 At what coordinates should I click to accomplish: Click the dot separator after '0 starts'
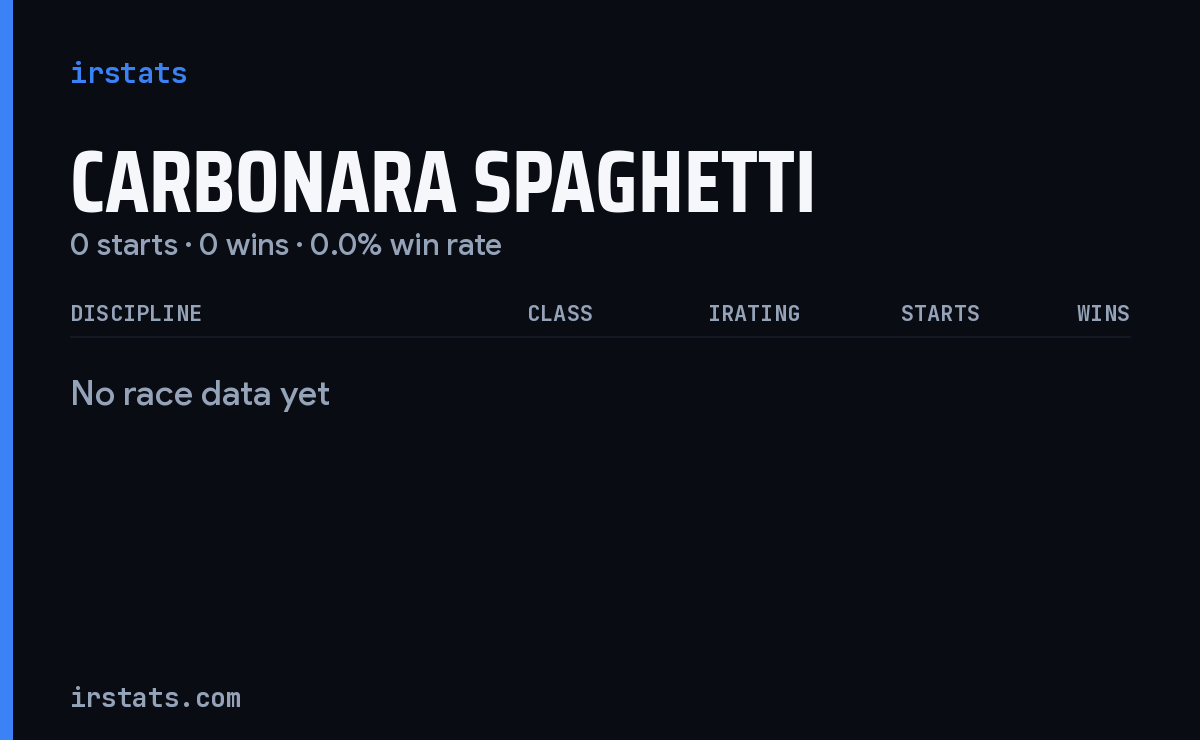[188, 246]
